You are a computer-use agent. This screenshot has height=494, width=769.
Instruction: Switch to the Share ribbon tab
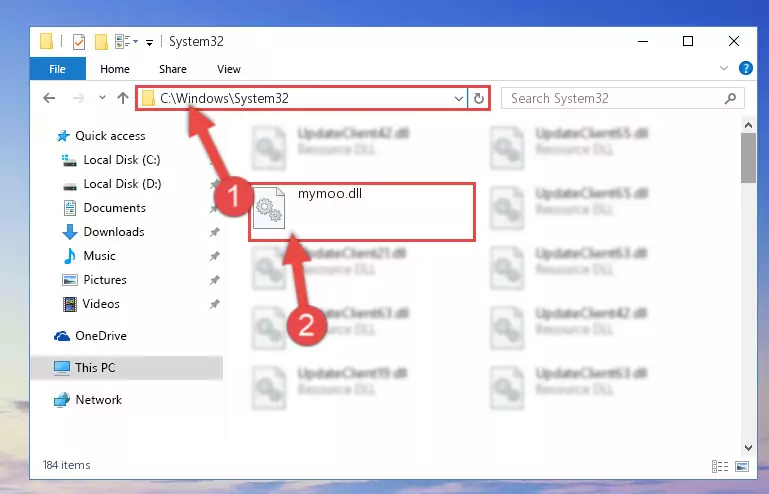[173, 69]
